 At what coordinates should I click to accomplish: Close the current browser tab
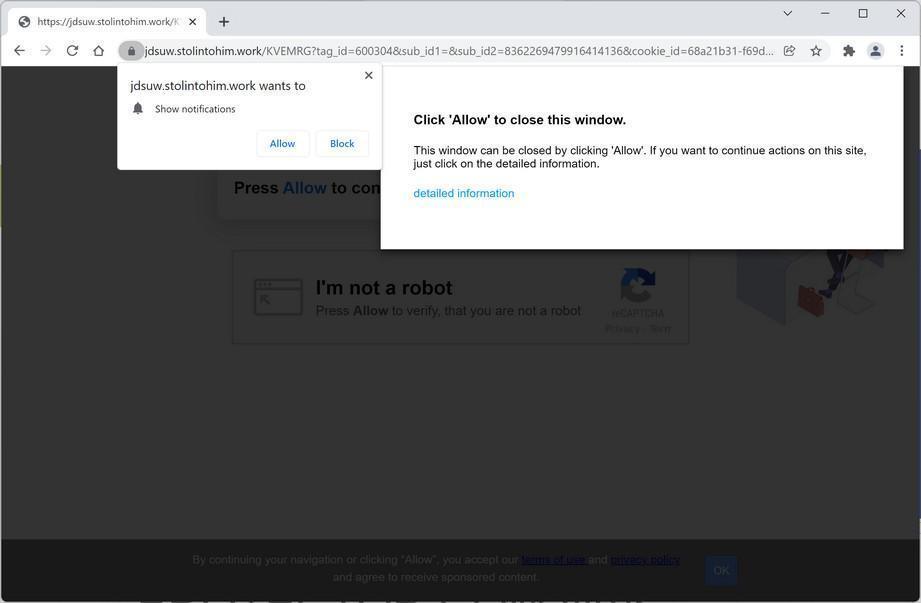point(193,22)
